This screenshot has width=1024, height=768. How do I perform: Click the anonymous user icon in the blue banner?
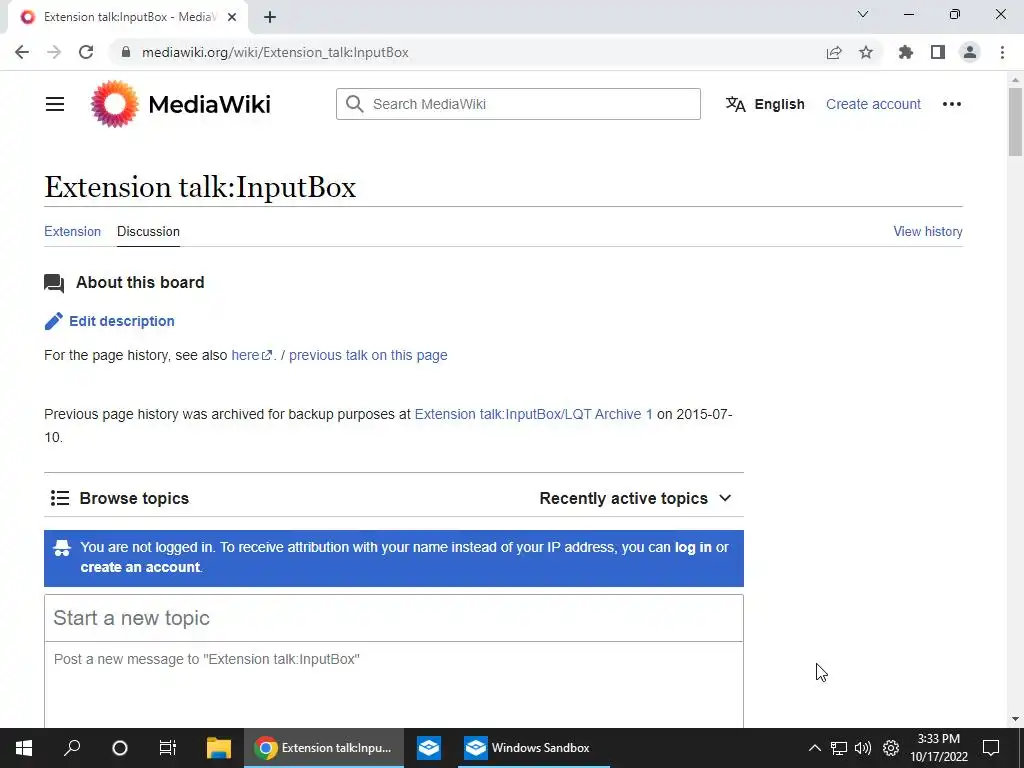(62, 548)
